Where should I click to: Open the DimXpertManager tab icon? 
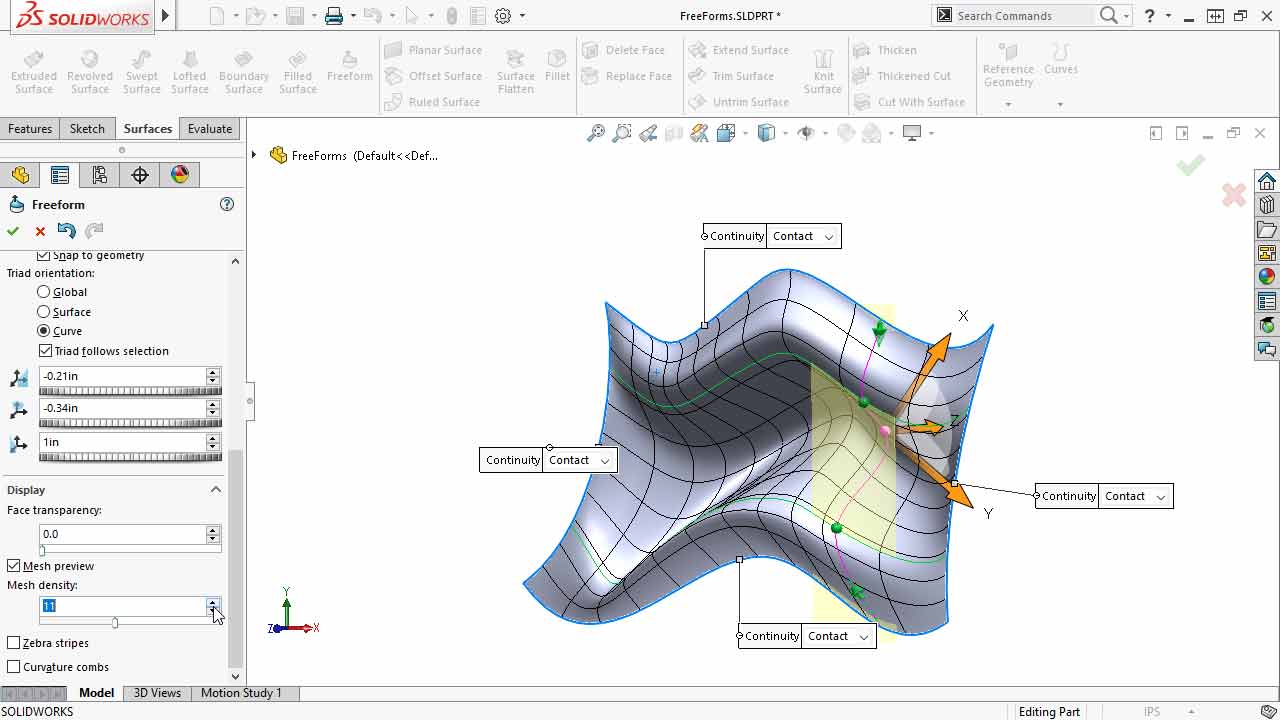coord(140,175)
